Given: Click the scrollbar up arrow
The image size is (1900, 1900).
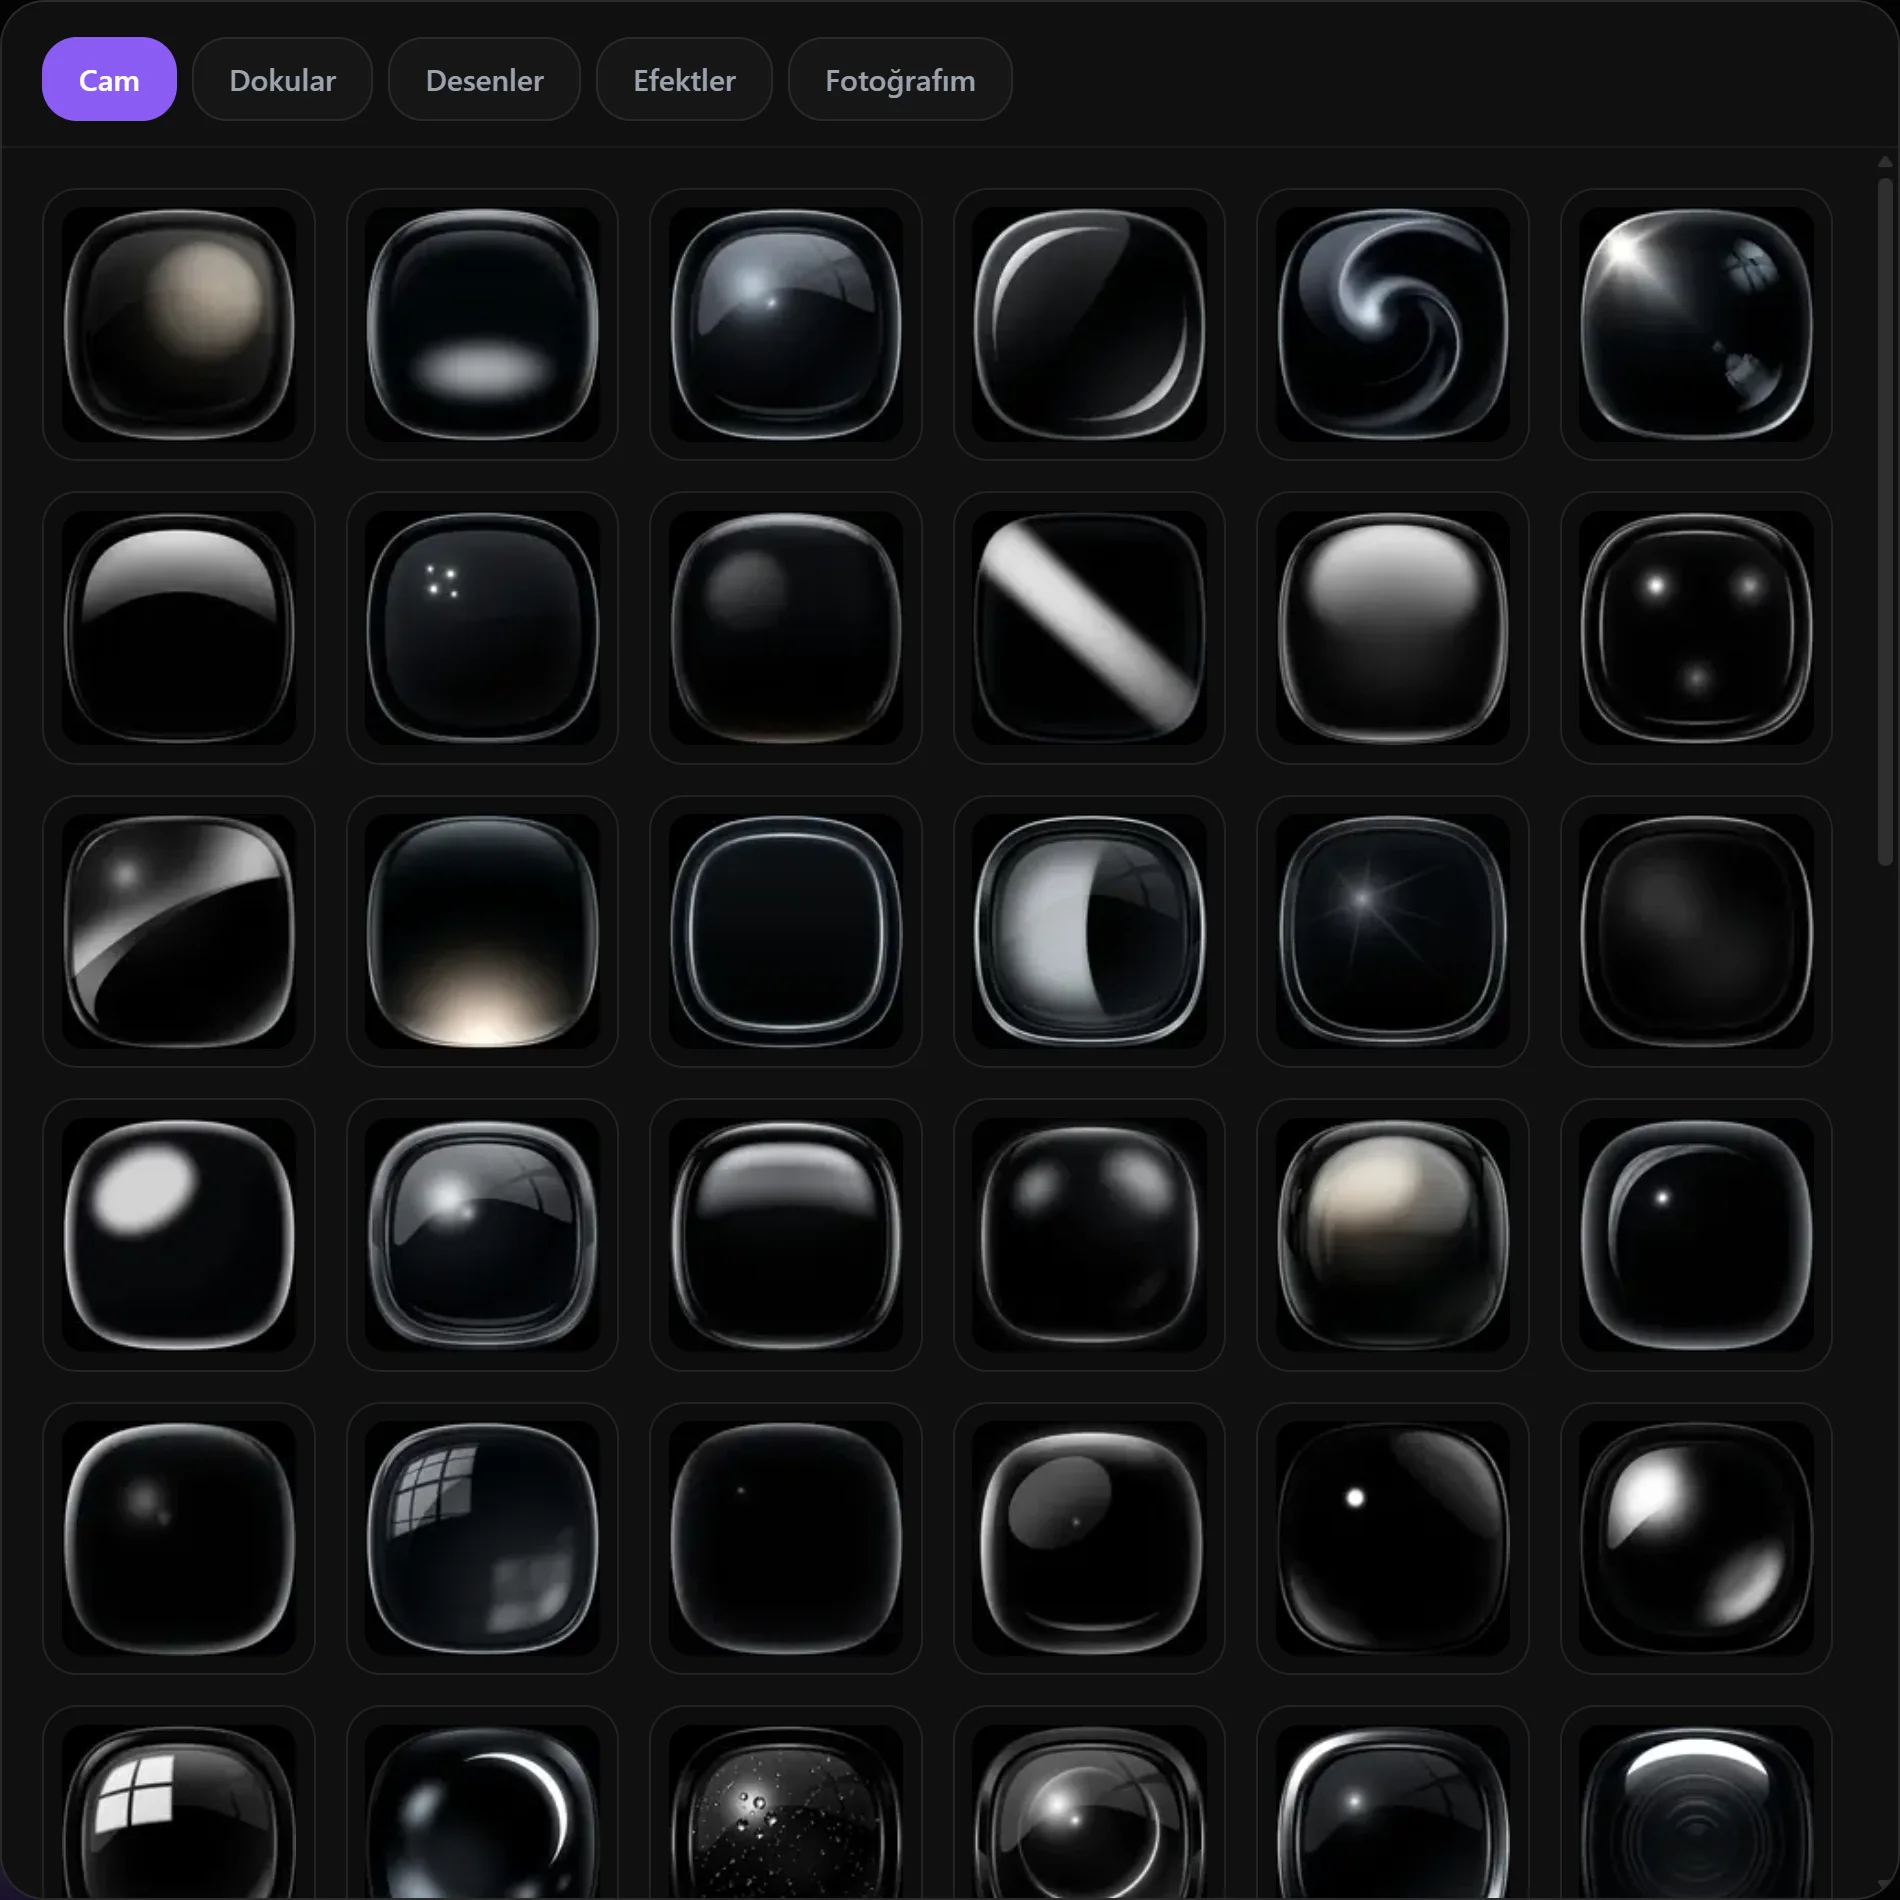Looking at the screenshot, I should point(1886,162).
